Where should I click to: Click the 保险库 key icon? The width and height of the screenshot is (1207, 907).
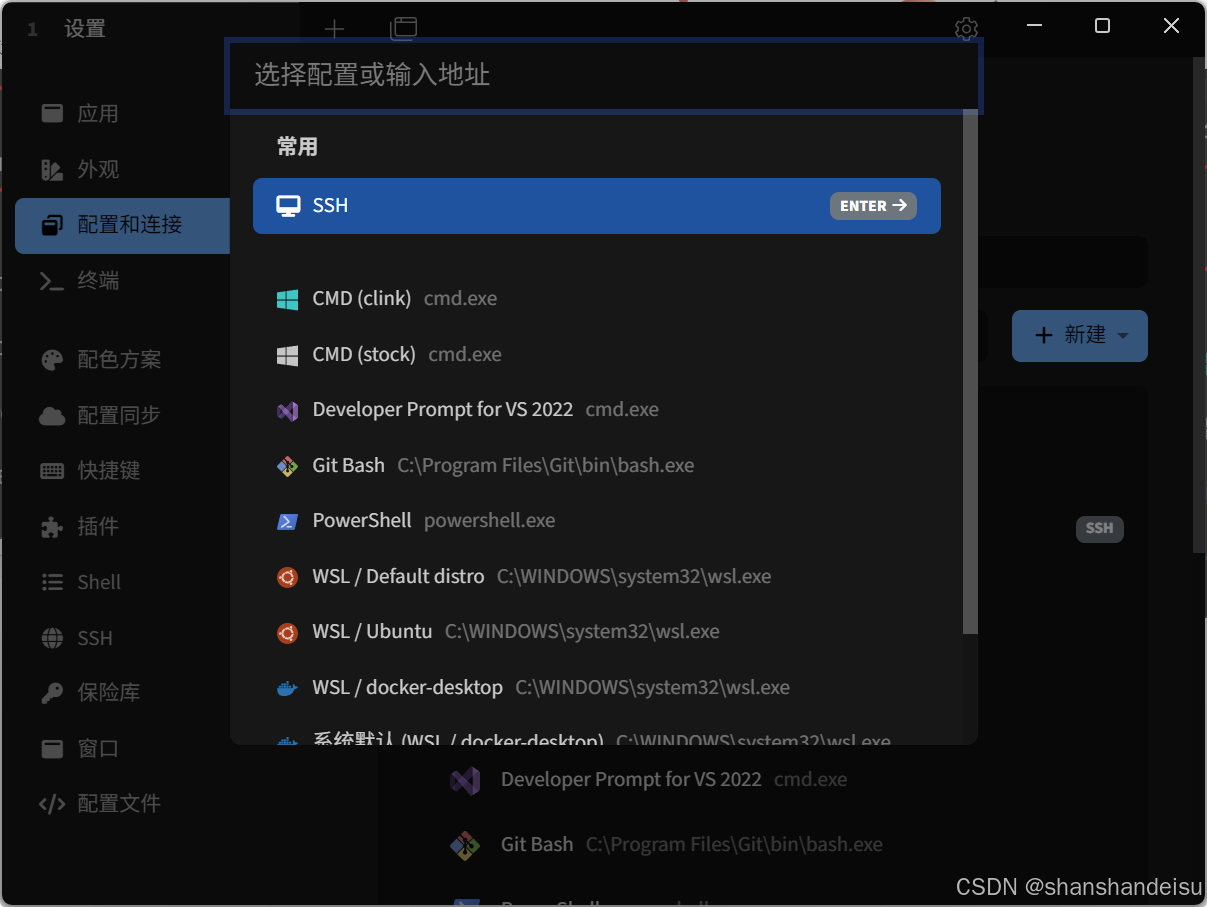(52, 692)
